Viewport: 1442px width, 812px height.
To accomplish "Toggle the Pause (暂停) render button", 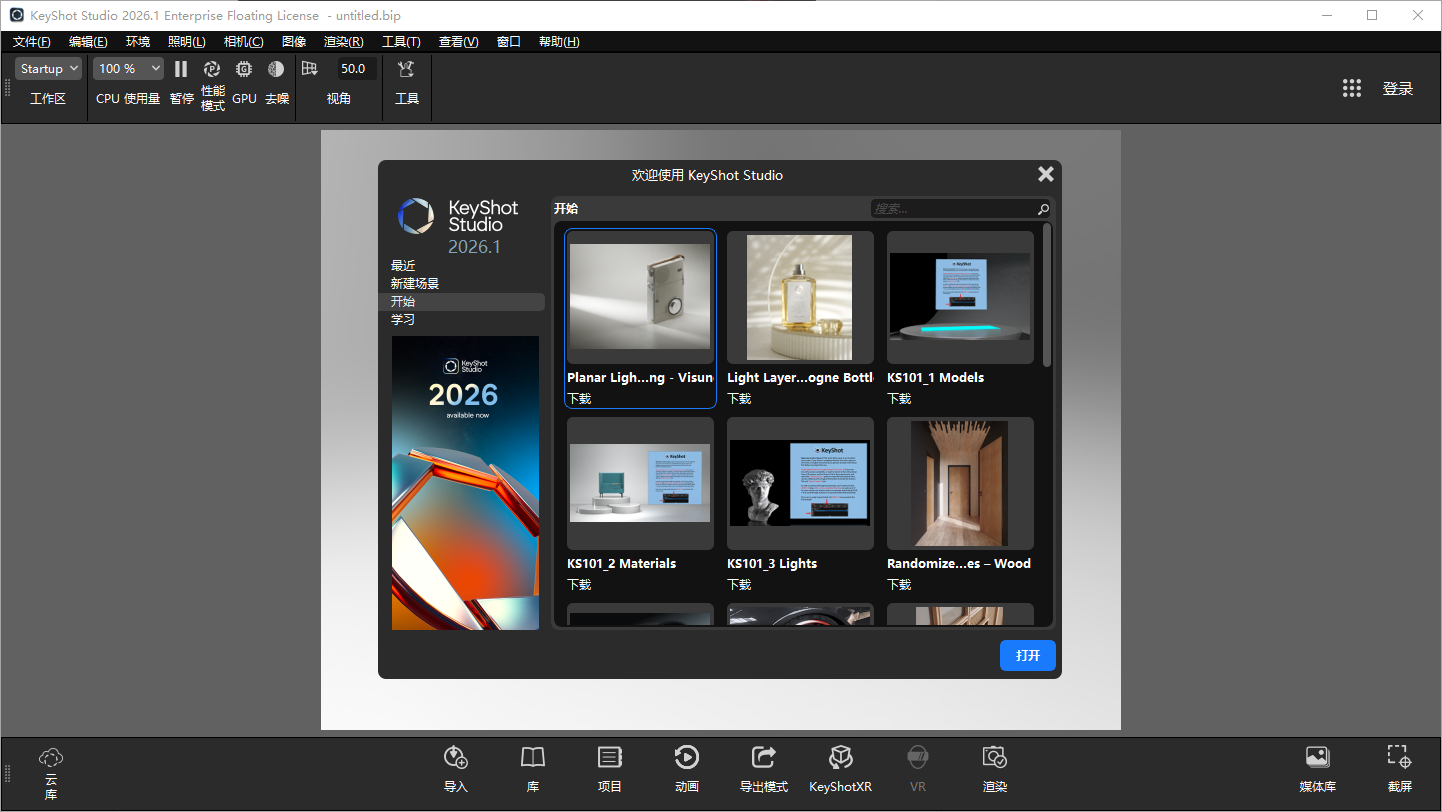I will 181,69.
